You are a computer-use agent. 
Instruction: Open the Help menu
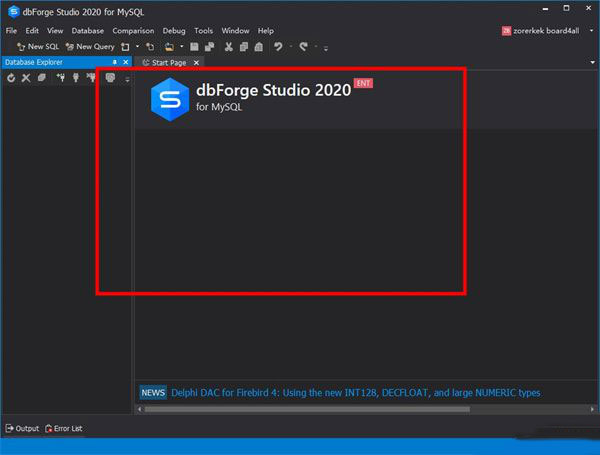(x=266, y=31)
